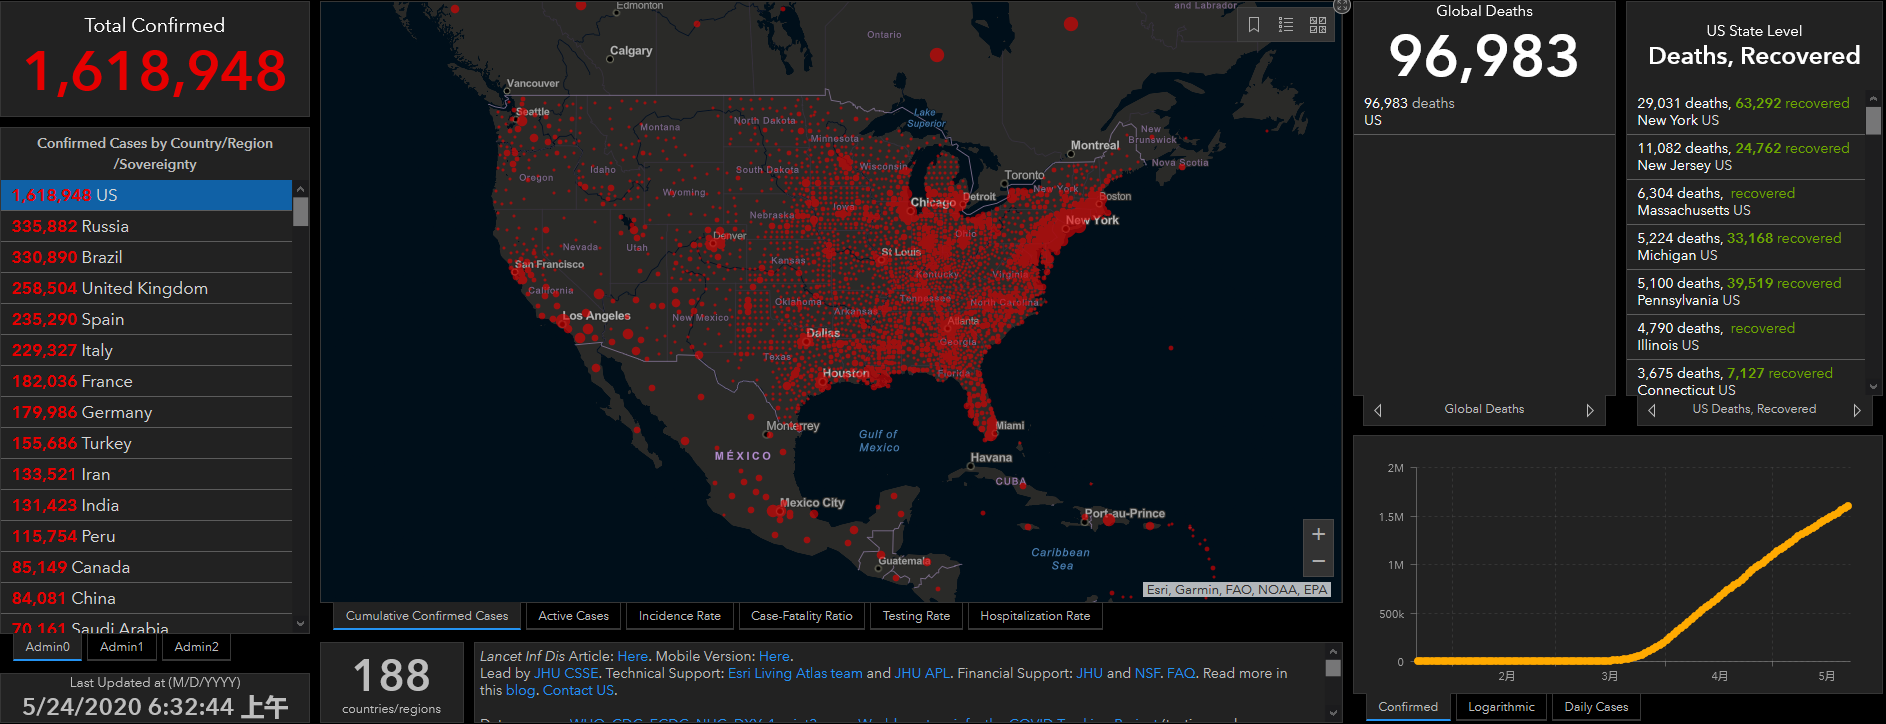The width and height of the screenshot is (1886, 724).
Task: Click the country list scroll-down arrow
Action: [x=300, y=623]
